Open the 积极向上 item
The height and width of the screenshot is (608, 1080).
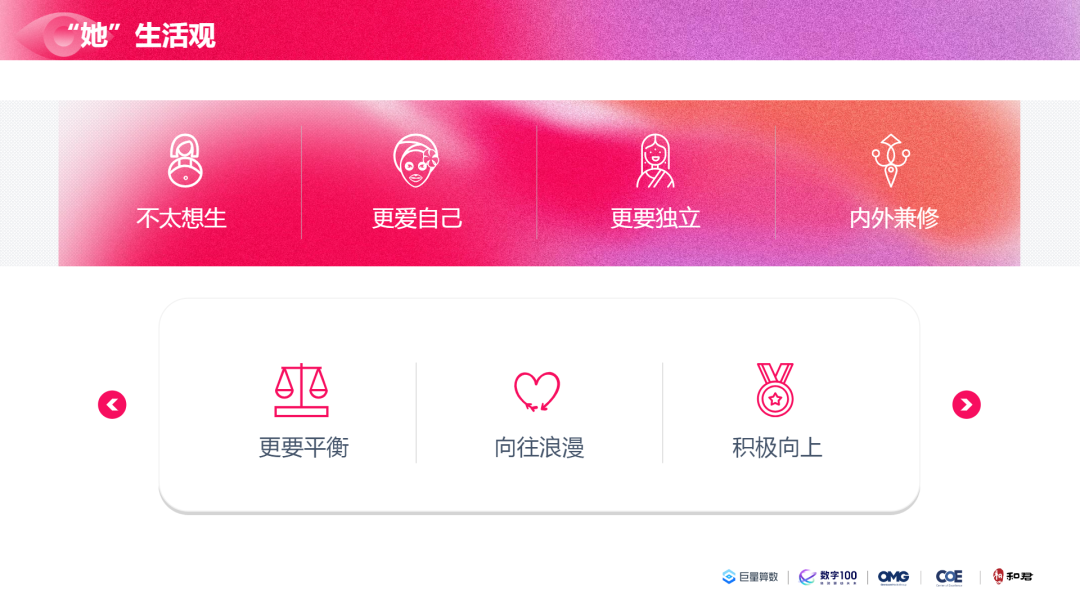click(x=777, y=448)
